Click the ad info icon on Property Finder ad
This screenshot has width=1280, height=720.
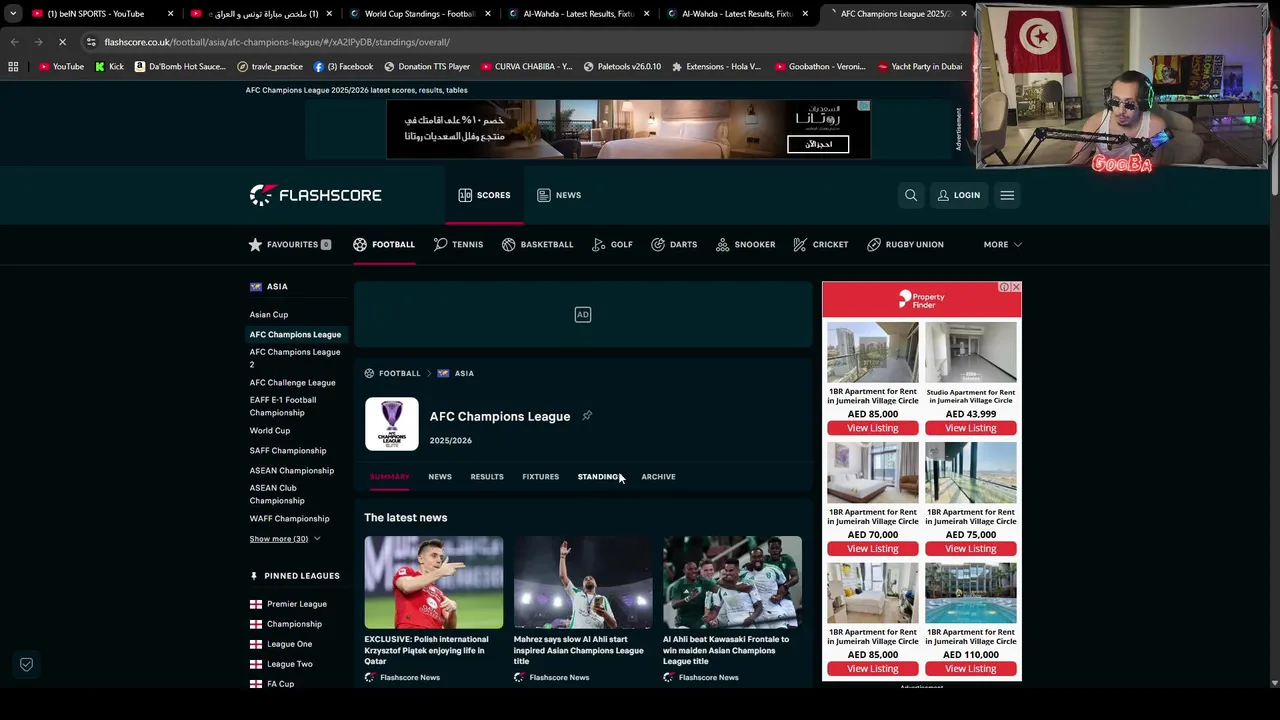coord(1004,287)
